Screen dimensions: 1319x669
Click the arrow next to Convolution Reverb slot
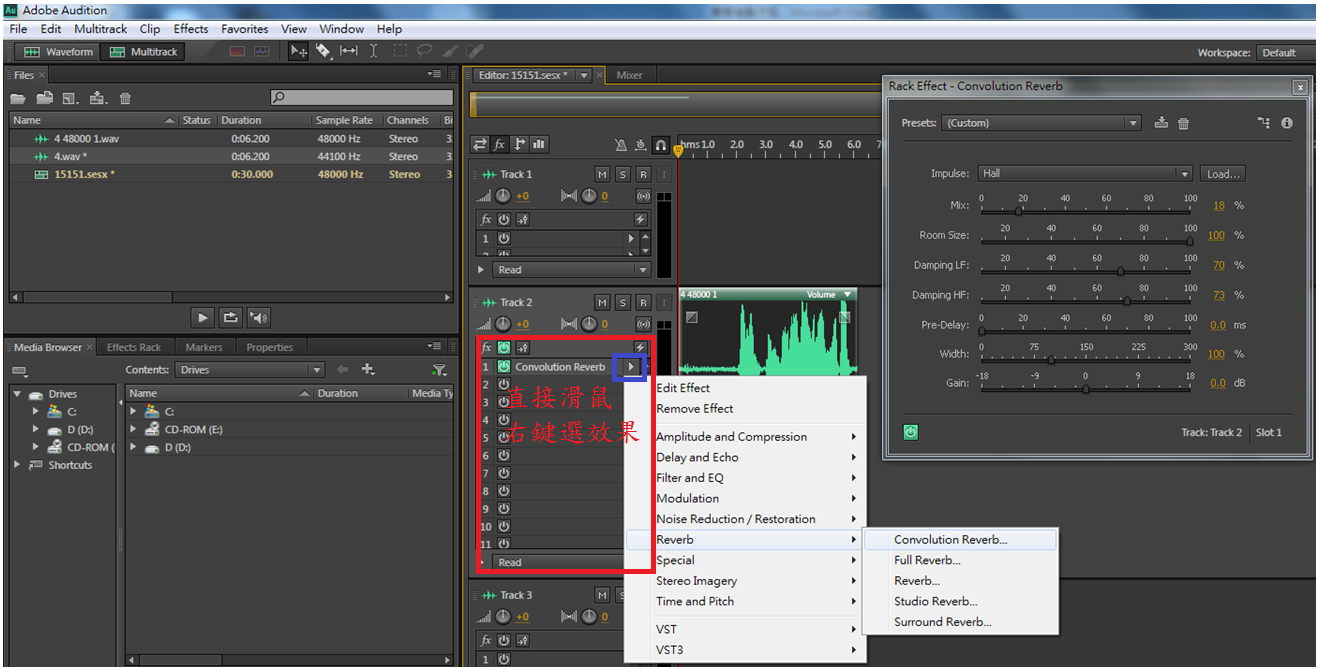coord(630,367)
